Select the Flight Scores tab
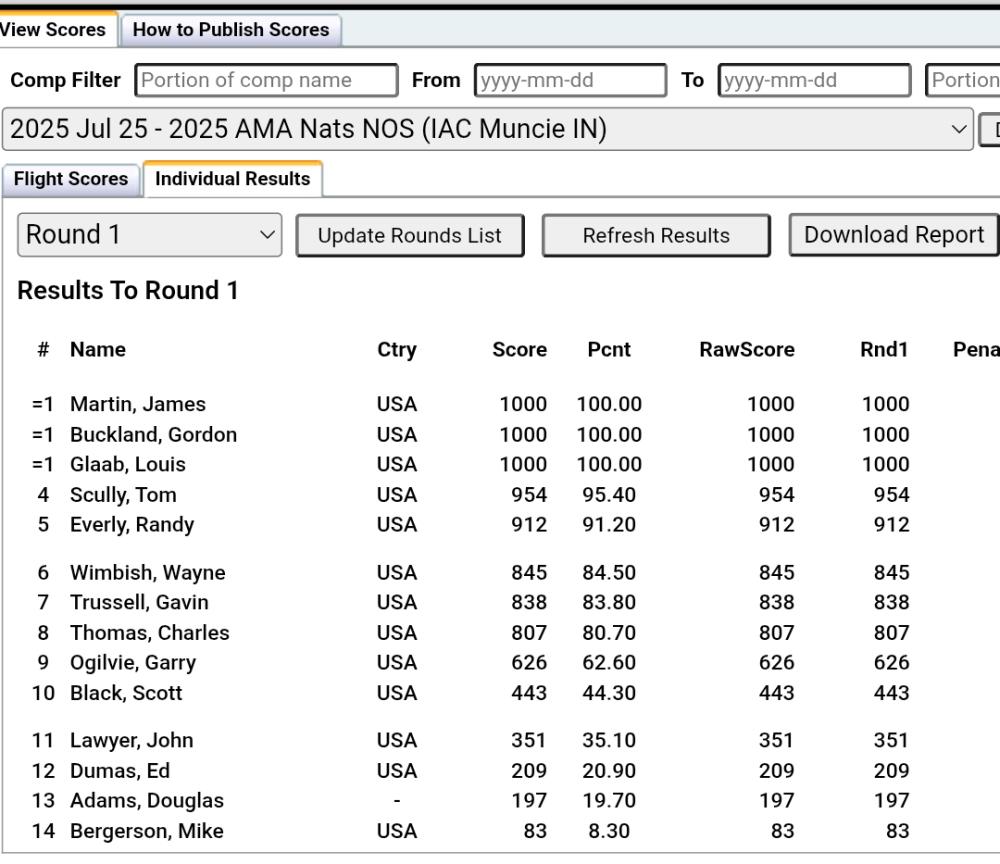The width and height of the screenshot is (1000, 864). pos(71,179)
